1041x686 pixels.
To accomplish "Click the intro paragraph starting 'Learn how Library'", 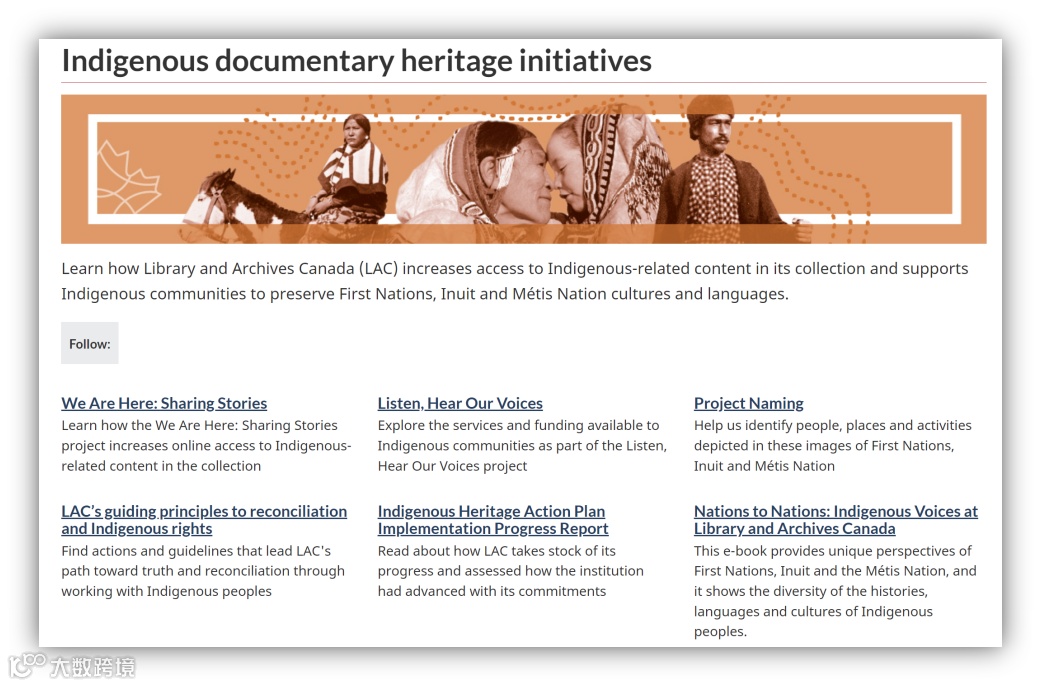I will (515, 281).
